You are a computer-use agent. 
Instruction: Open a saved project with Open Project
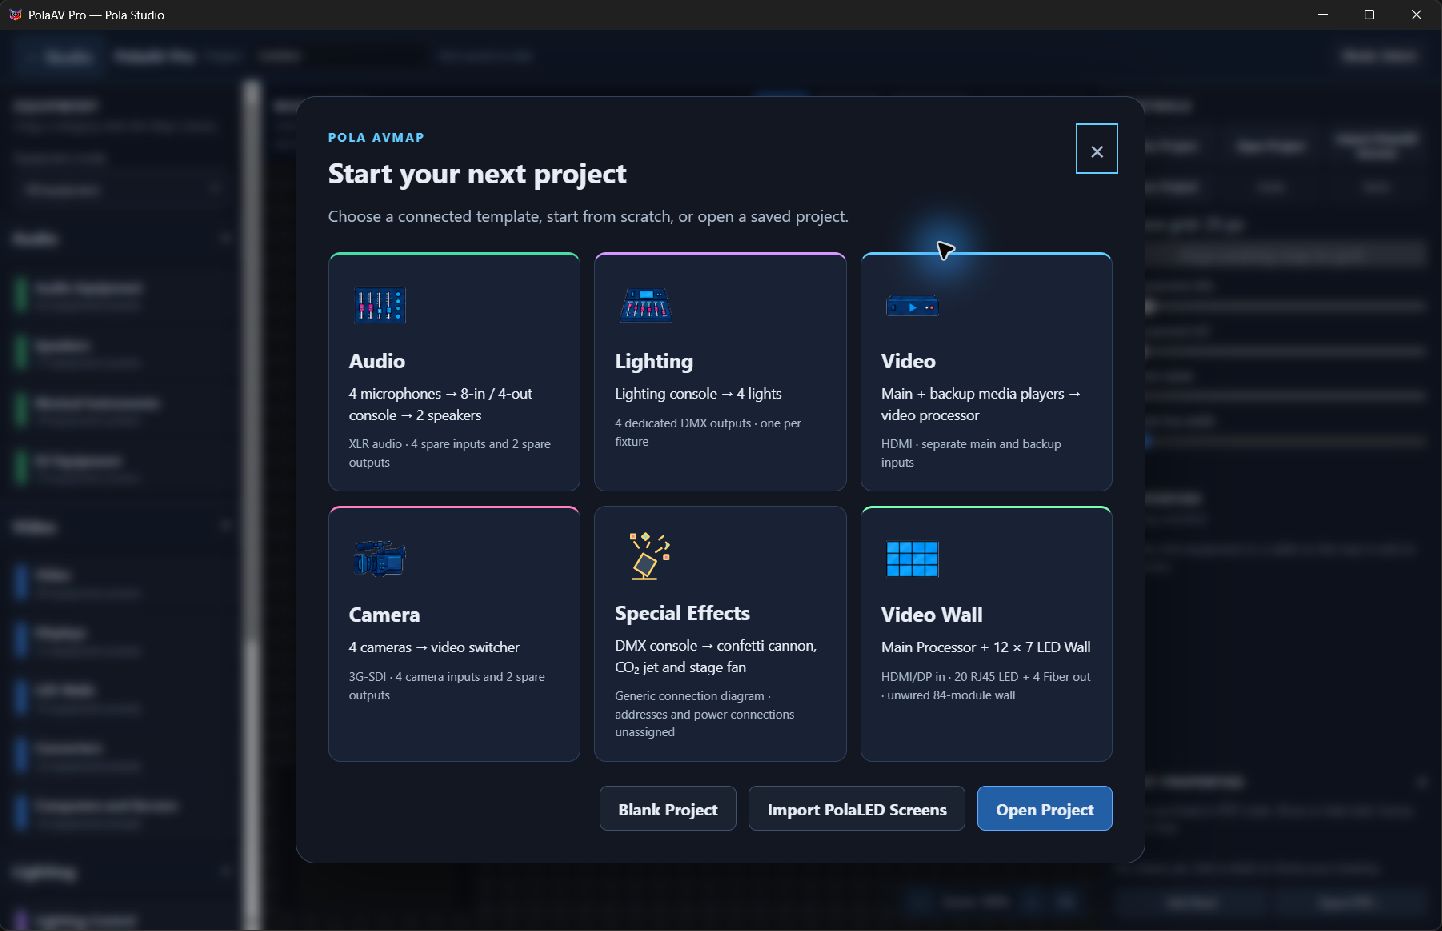(x=1044, y=809)
